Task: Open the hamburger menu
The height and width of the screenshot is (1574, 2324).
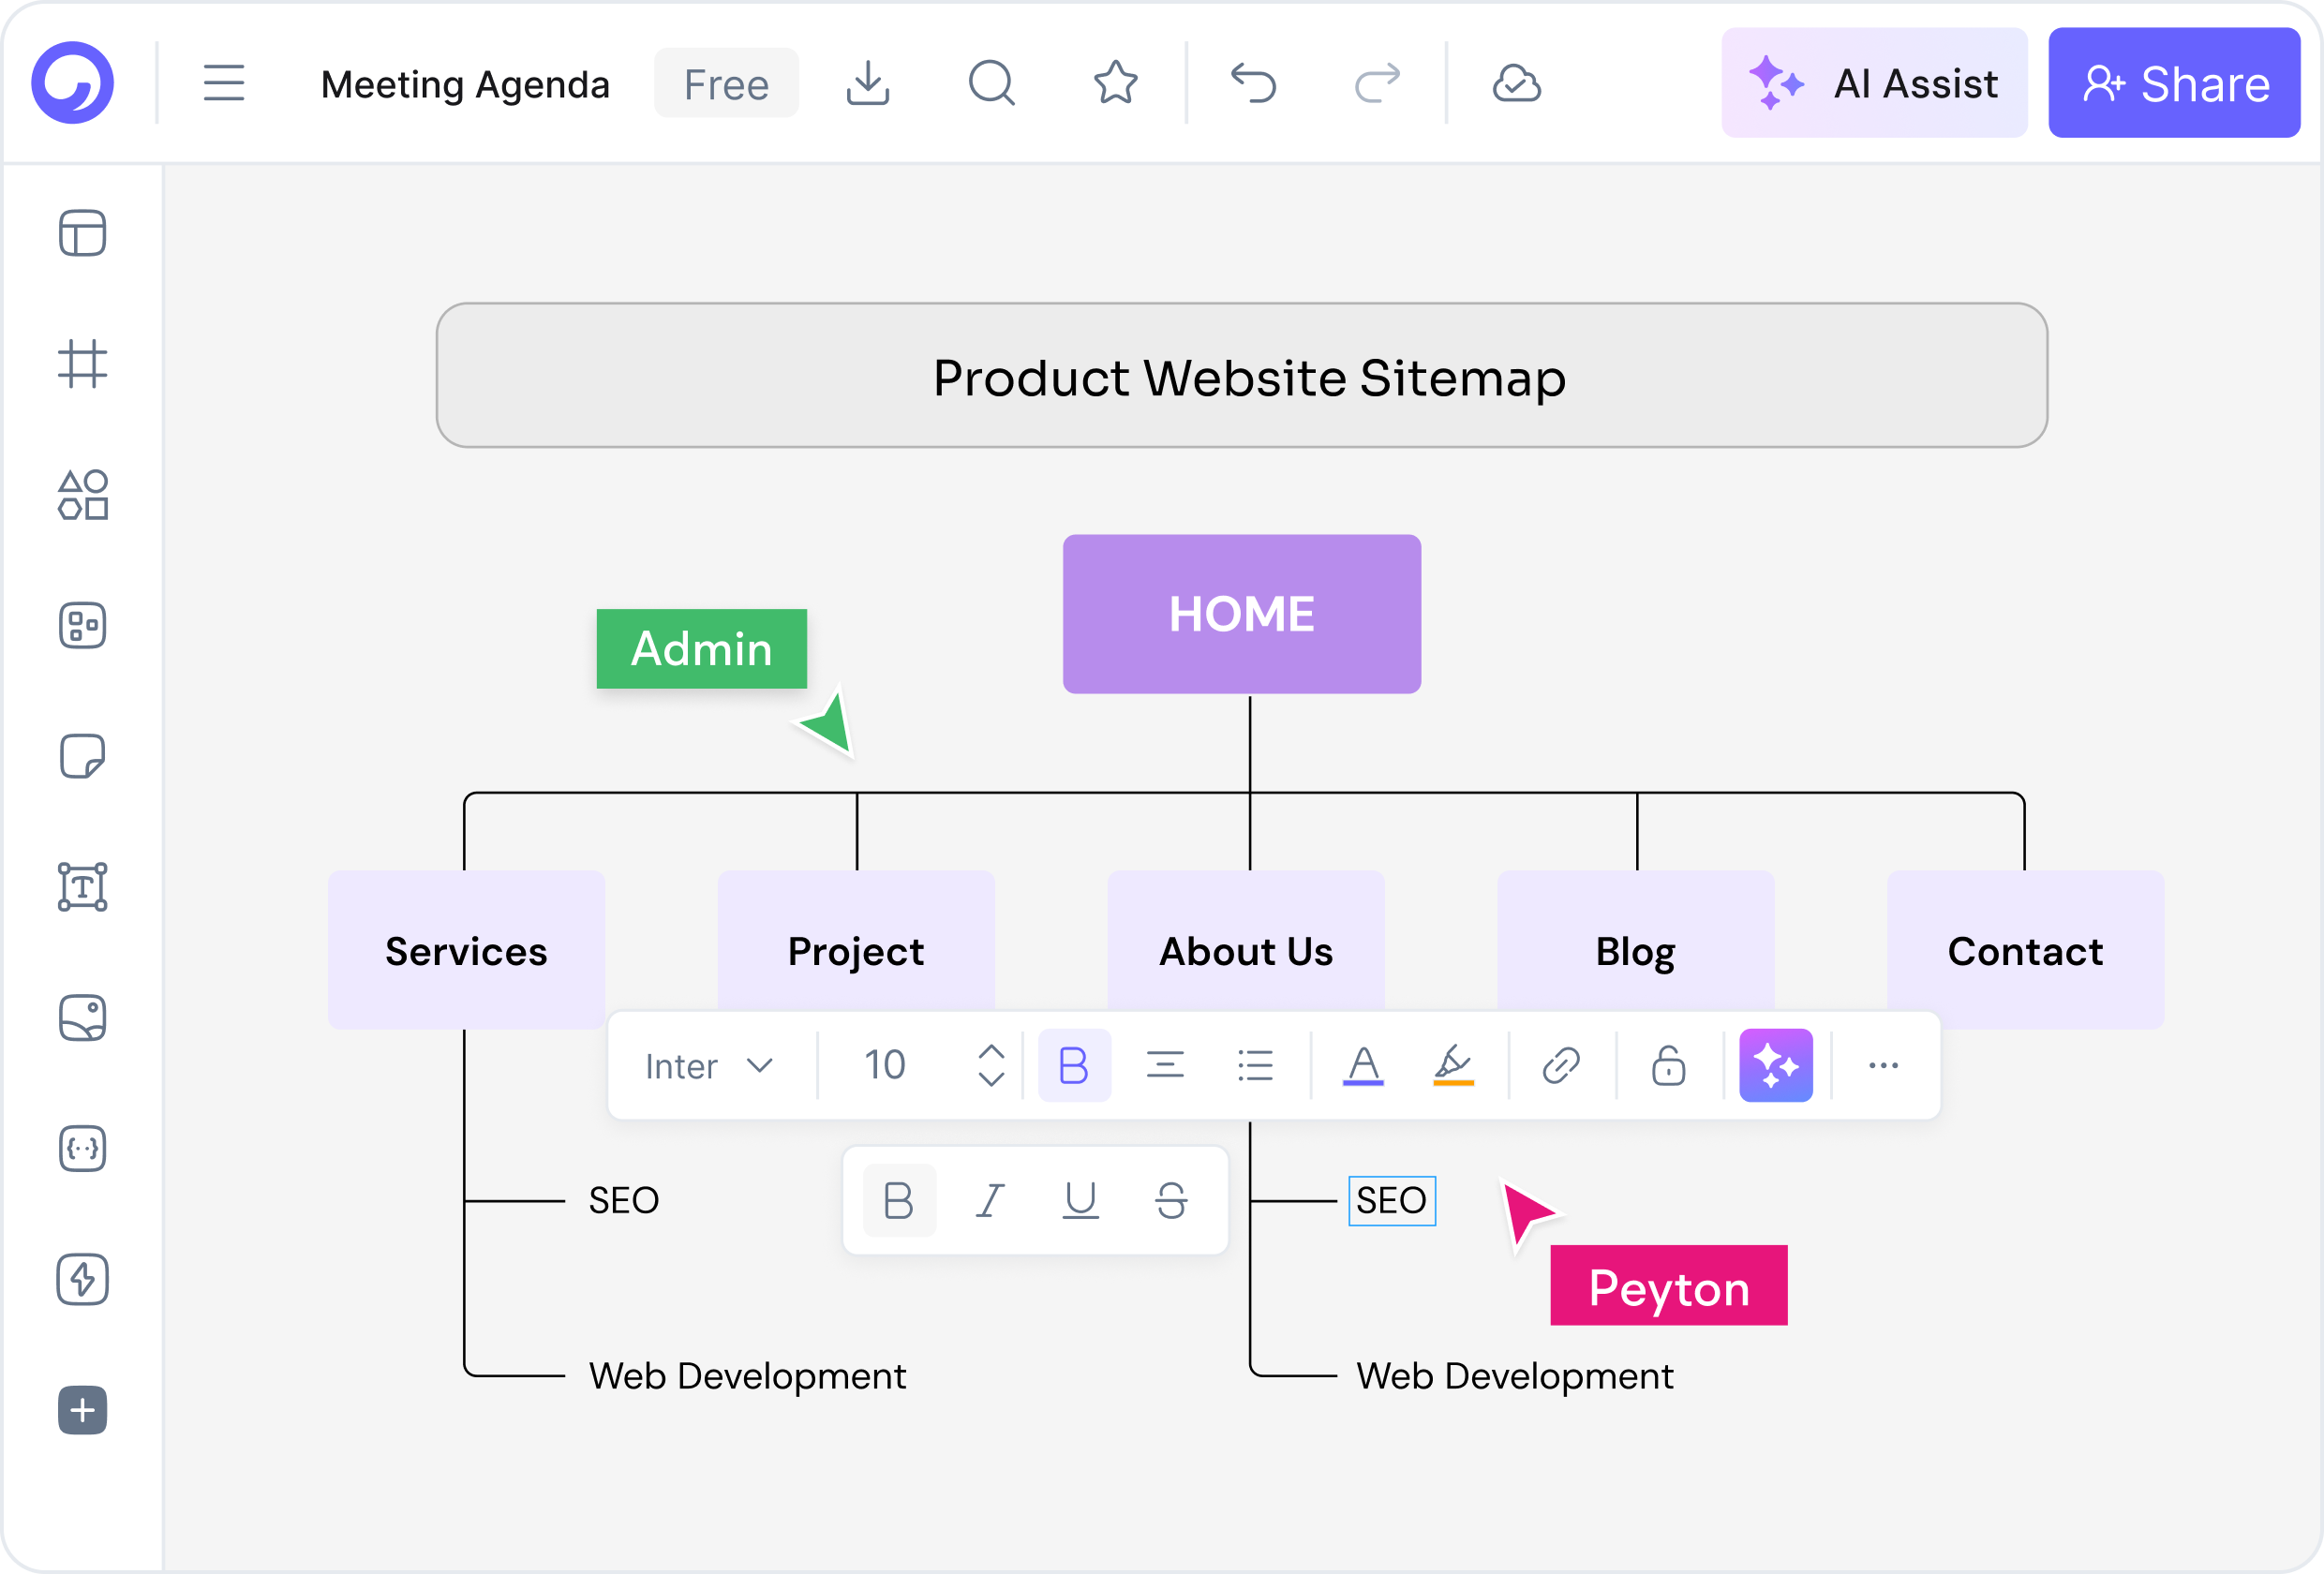Action: [x=223, y=83]
